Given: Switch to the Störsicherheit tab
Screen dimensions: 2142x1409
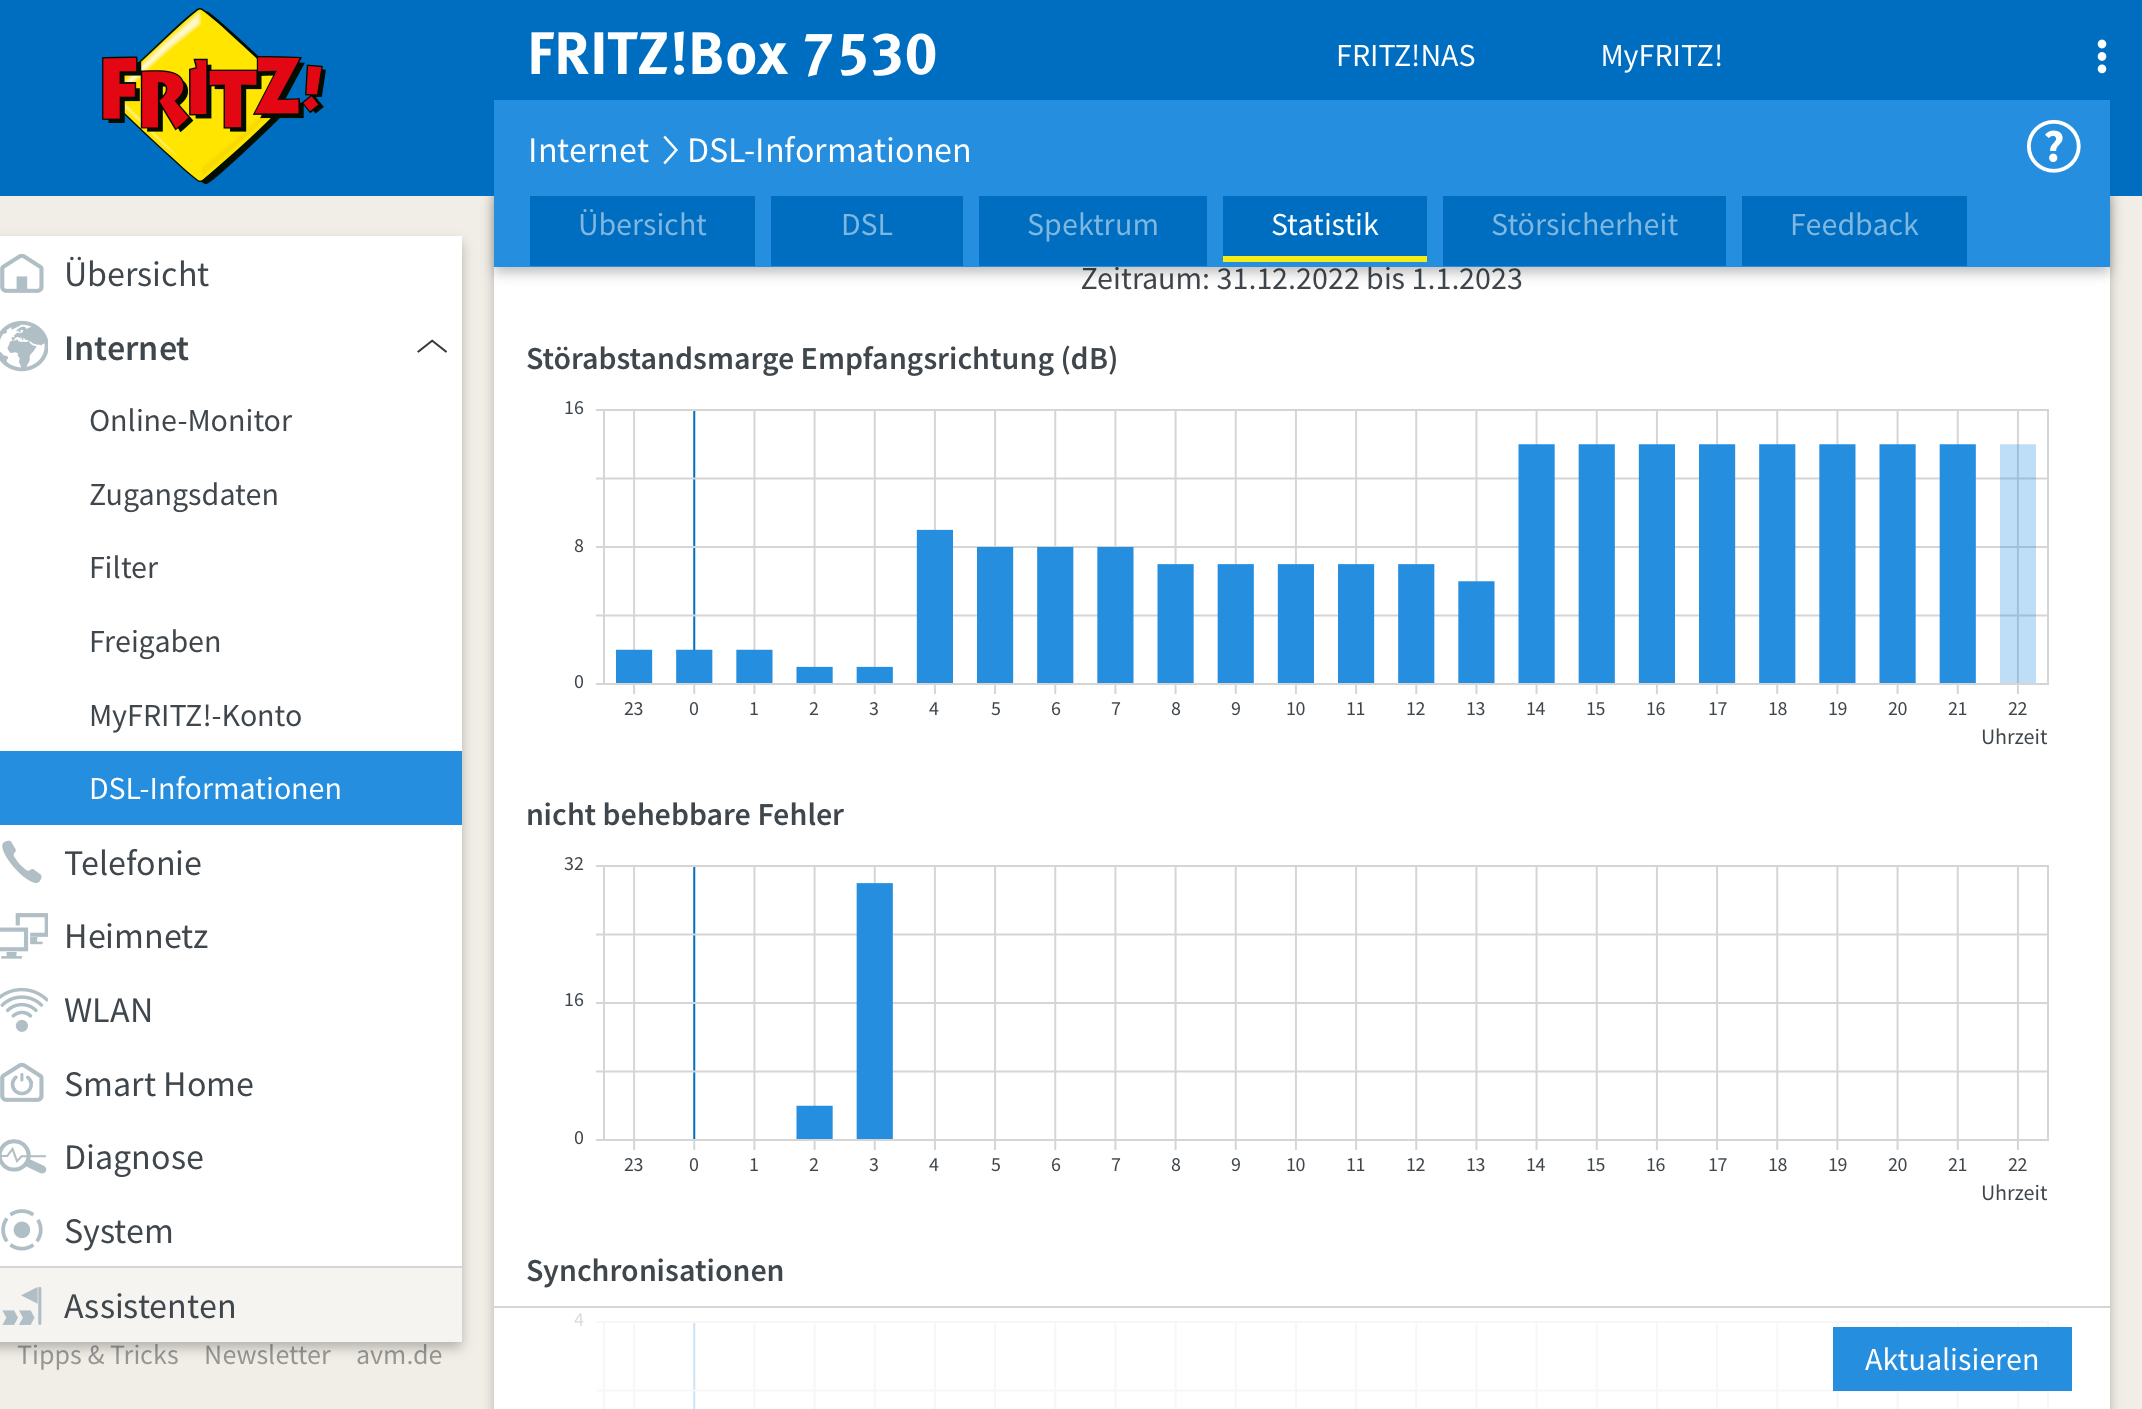Looking at the screenshot, I should 1584,225.
